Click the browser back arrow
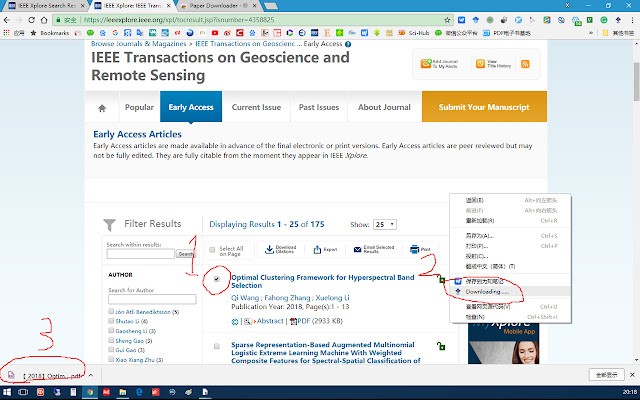 tap(7, 20)
